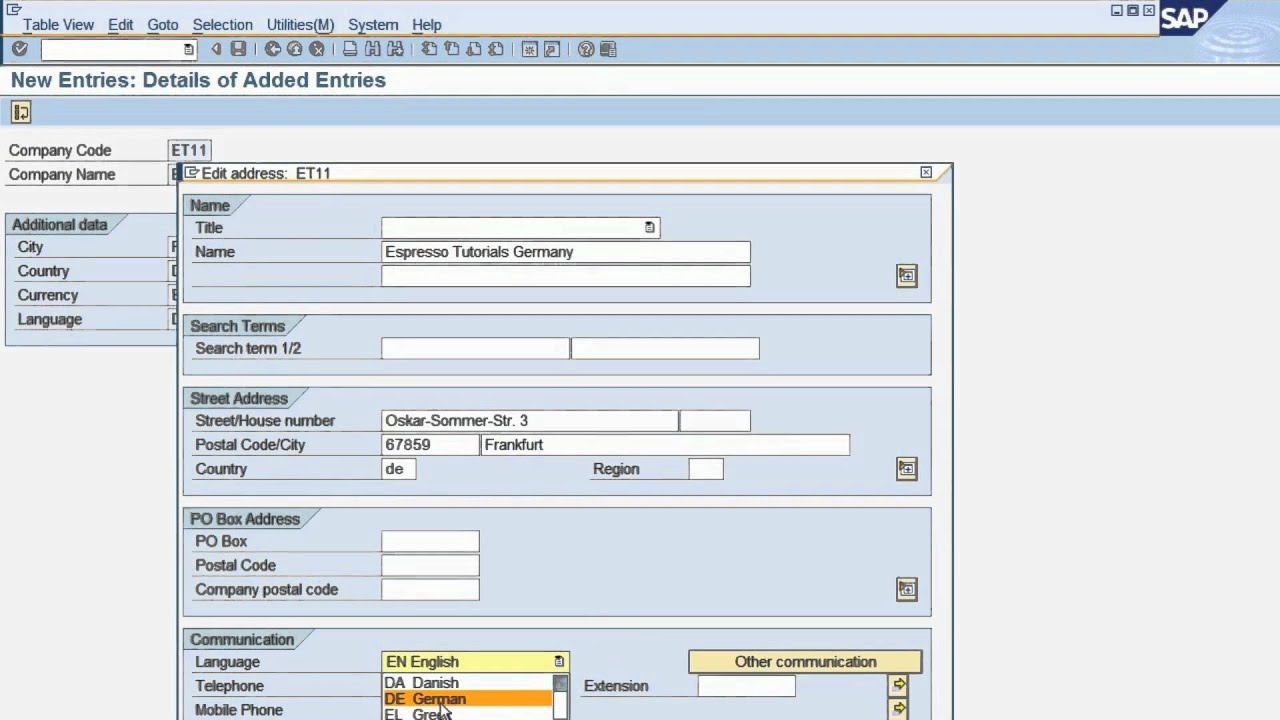Screen dimensions: 1280x720
Task: Click the language list scrollbar
Action: [x=560, y=698]
